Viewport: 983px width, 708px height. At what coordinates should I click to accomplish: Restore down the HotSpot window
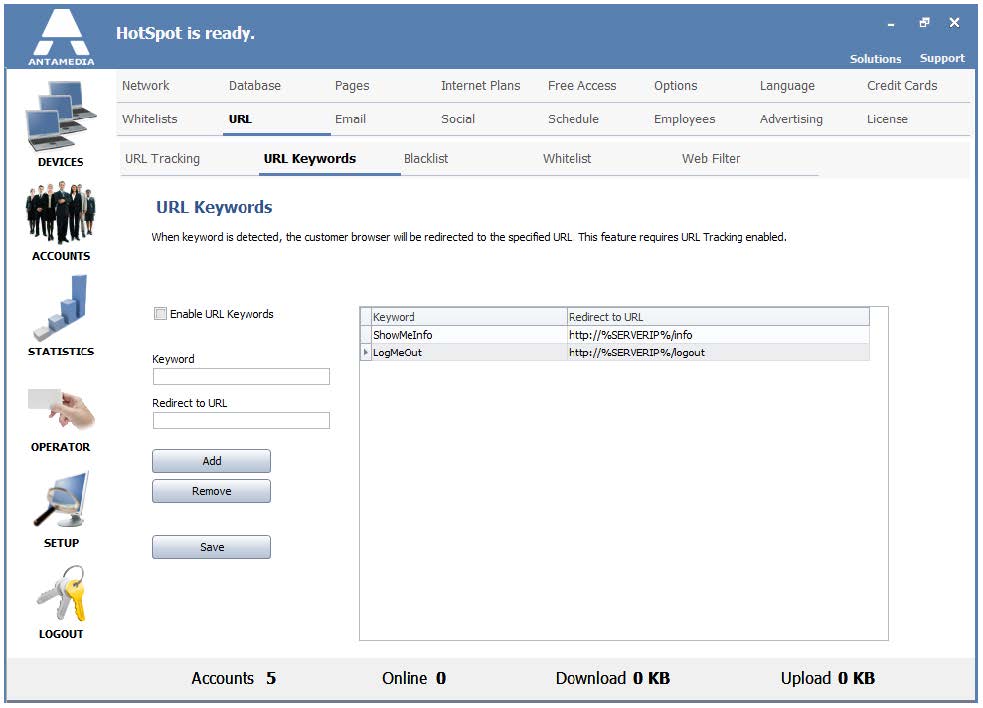[x=924, y=23]
